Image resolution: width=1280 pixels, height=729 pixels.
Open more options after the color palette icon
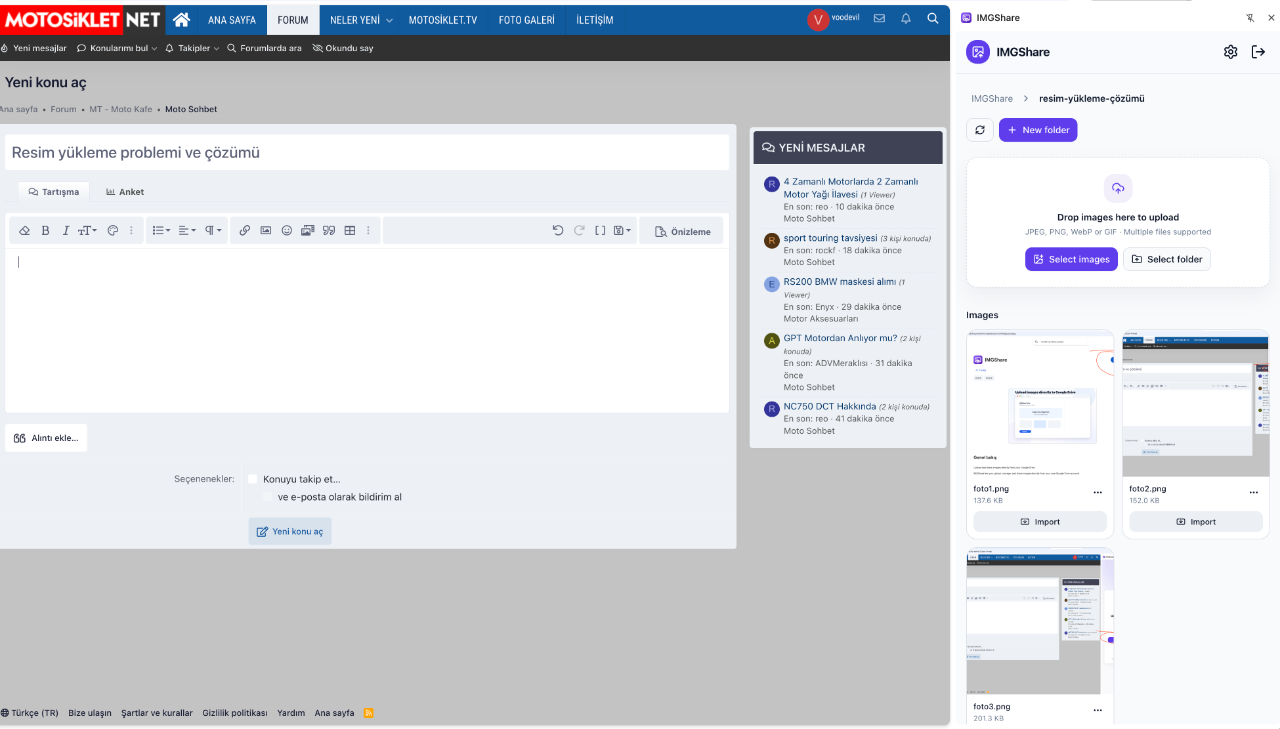tap(131, 231)
